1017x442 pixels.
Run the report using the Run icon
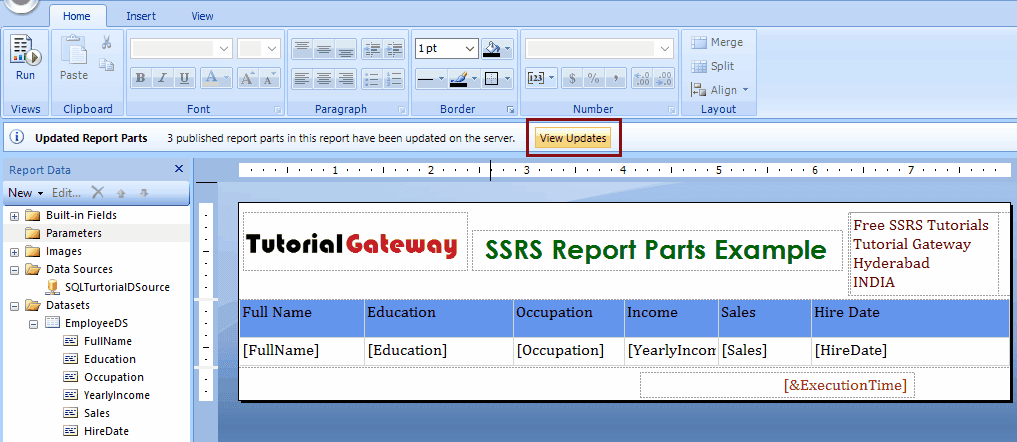(x=25, y=57)
